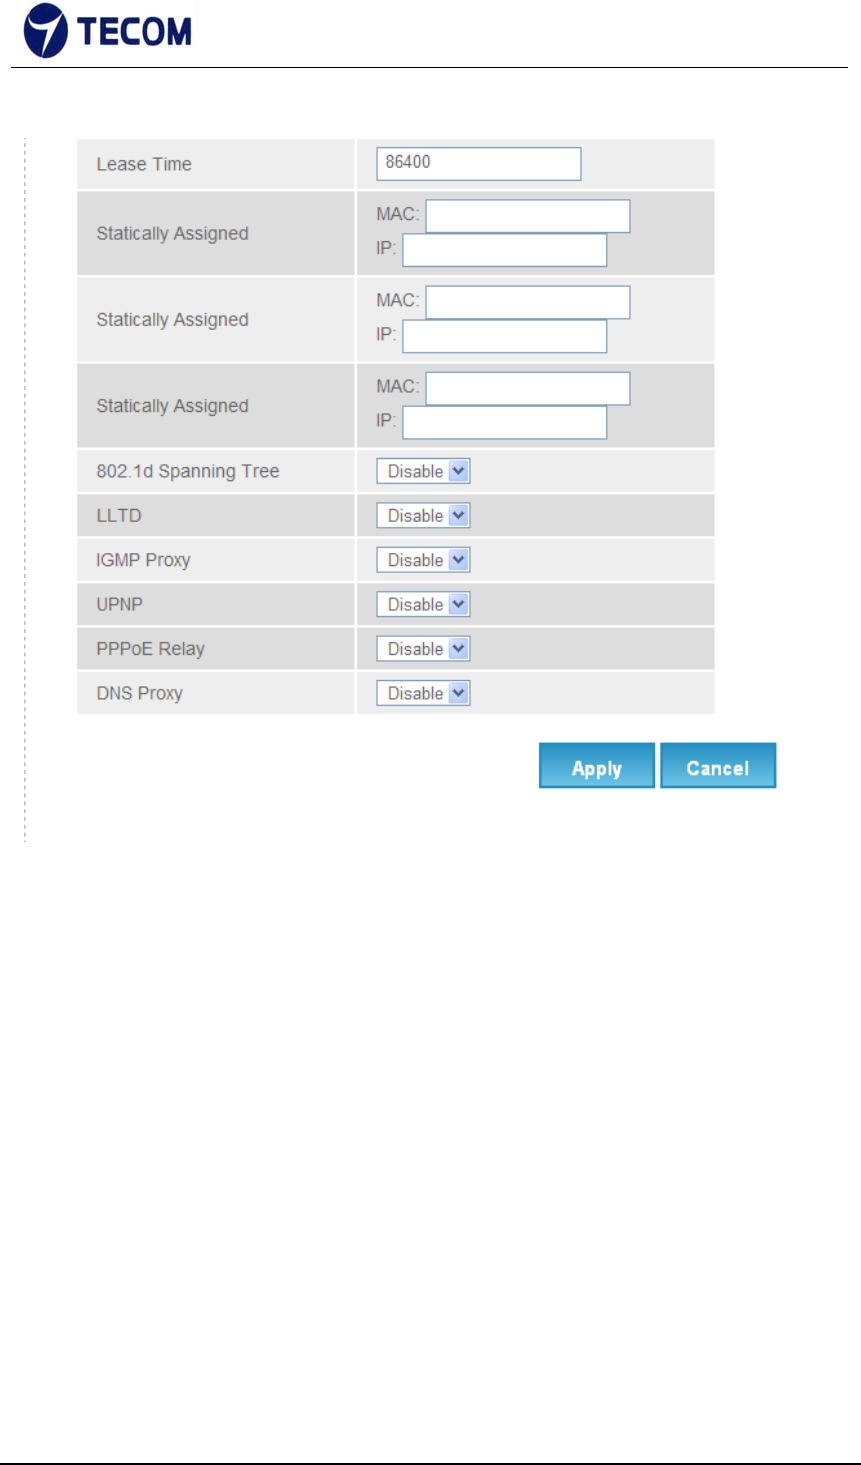861x1465 pixels.
Task: Click the LLTD dropdown arrow icon
Action: pos(459,516)
